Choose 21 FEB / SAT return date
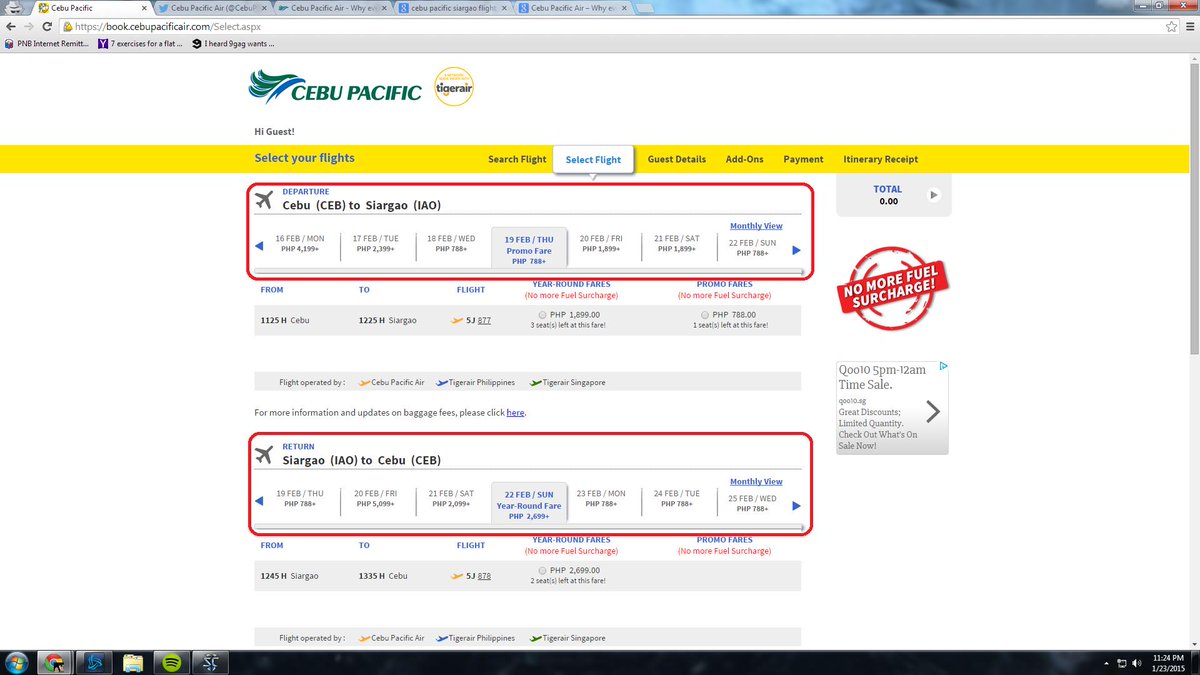This screenshot has height=675, width=1200. [451, 498]
